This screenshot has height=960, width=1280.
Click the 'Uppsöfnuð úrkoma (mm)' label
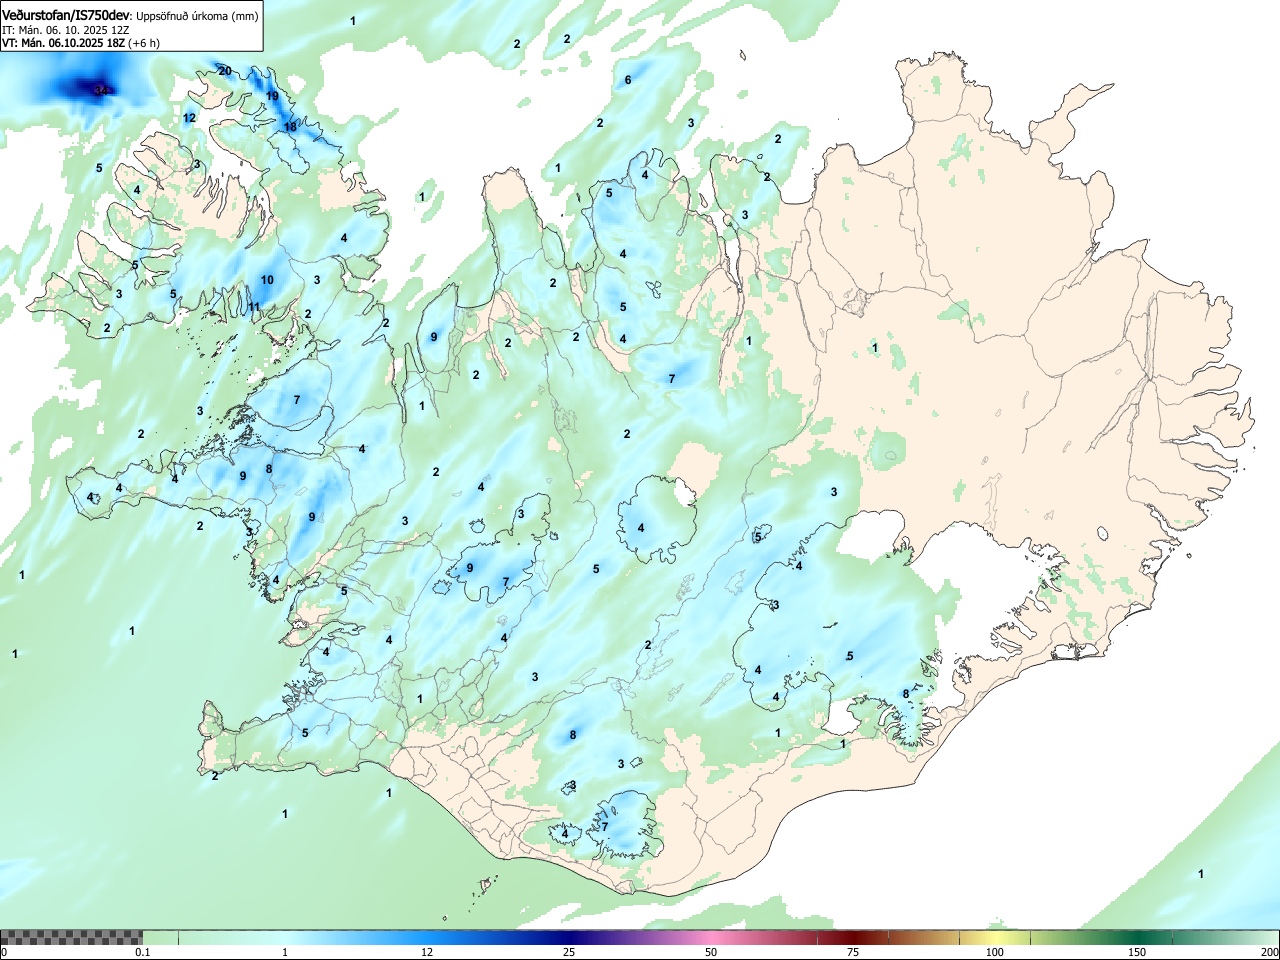pos(197,16)
